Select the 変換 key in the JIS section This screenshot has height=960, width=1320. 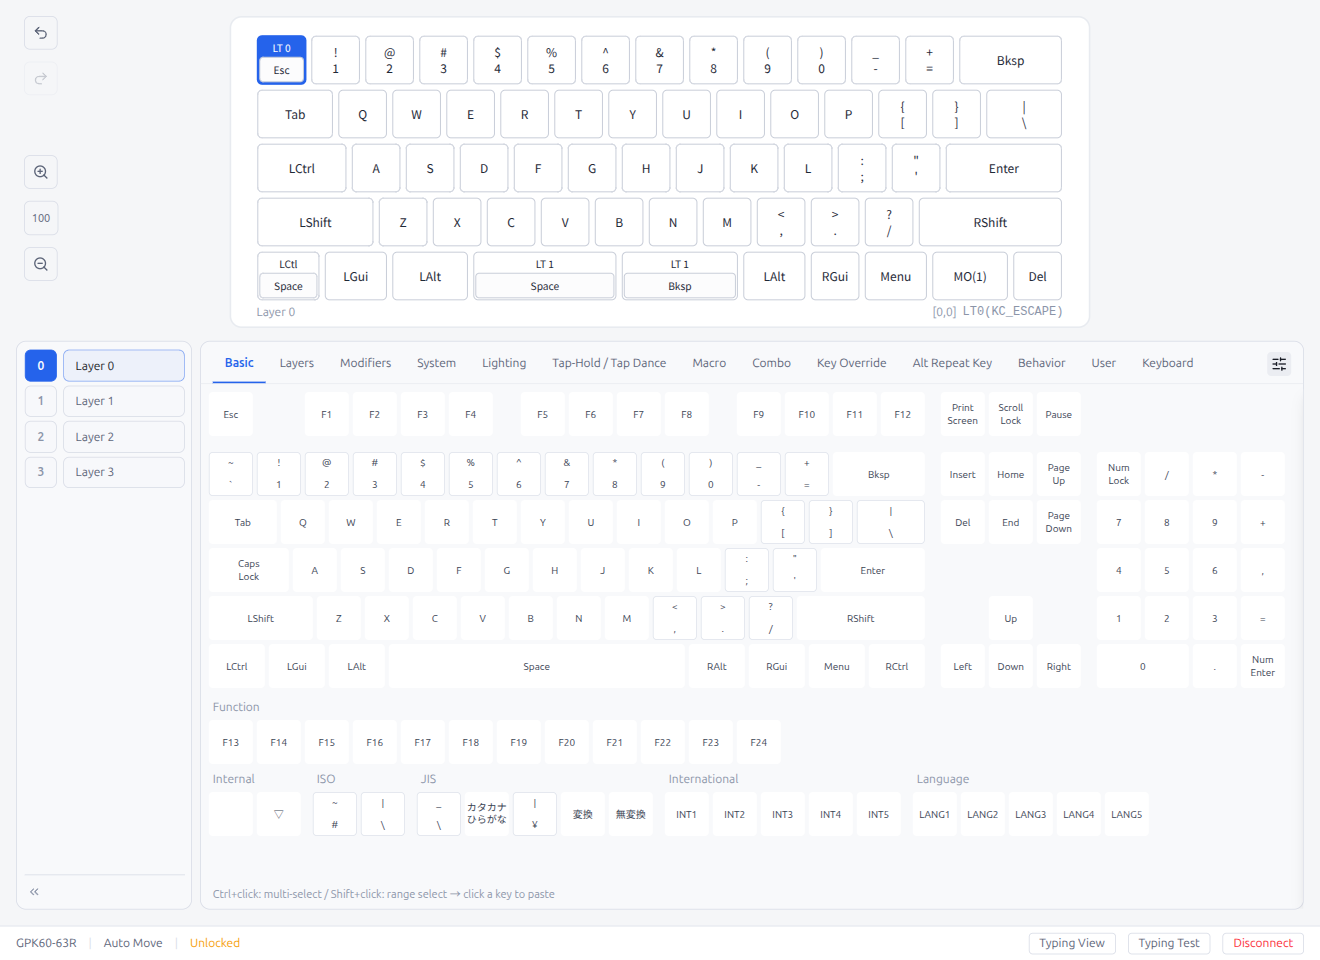pos(583,813)
